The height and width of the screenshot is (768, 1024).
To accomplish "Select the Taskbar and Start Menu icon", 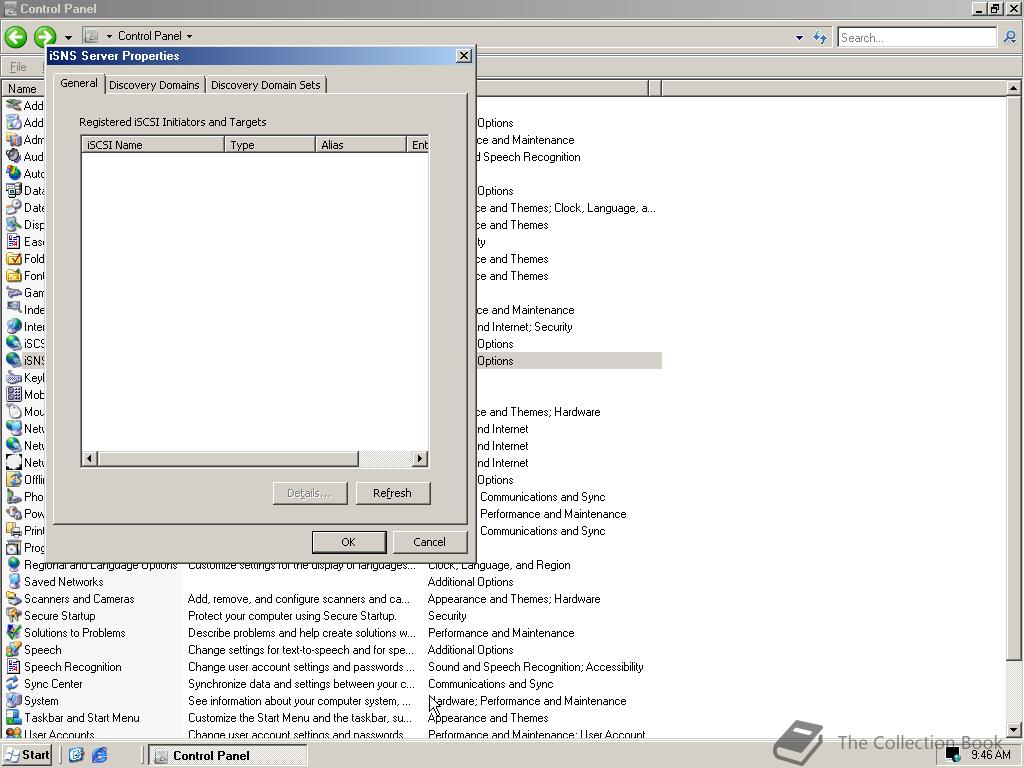I will click(13, 718).
